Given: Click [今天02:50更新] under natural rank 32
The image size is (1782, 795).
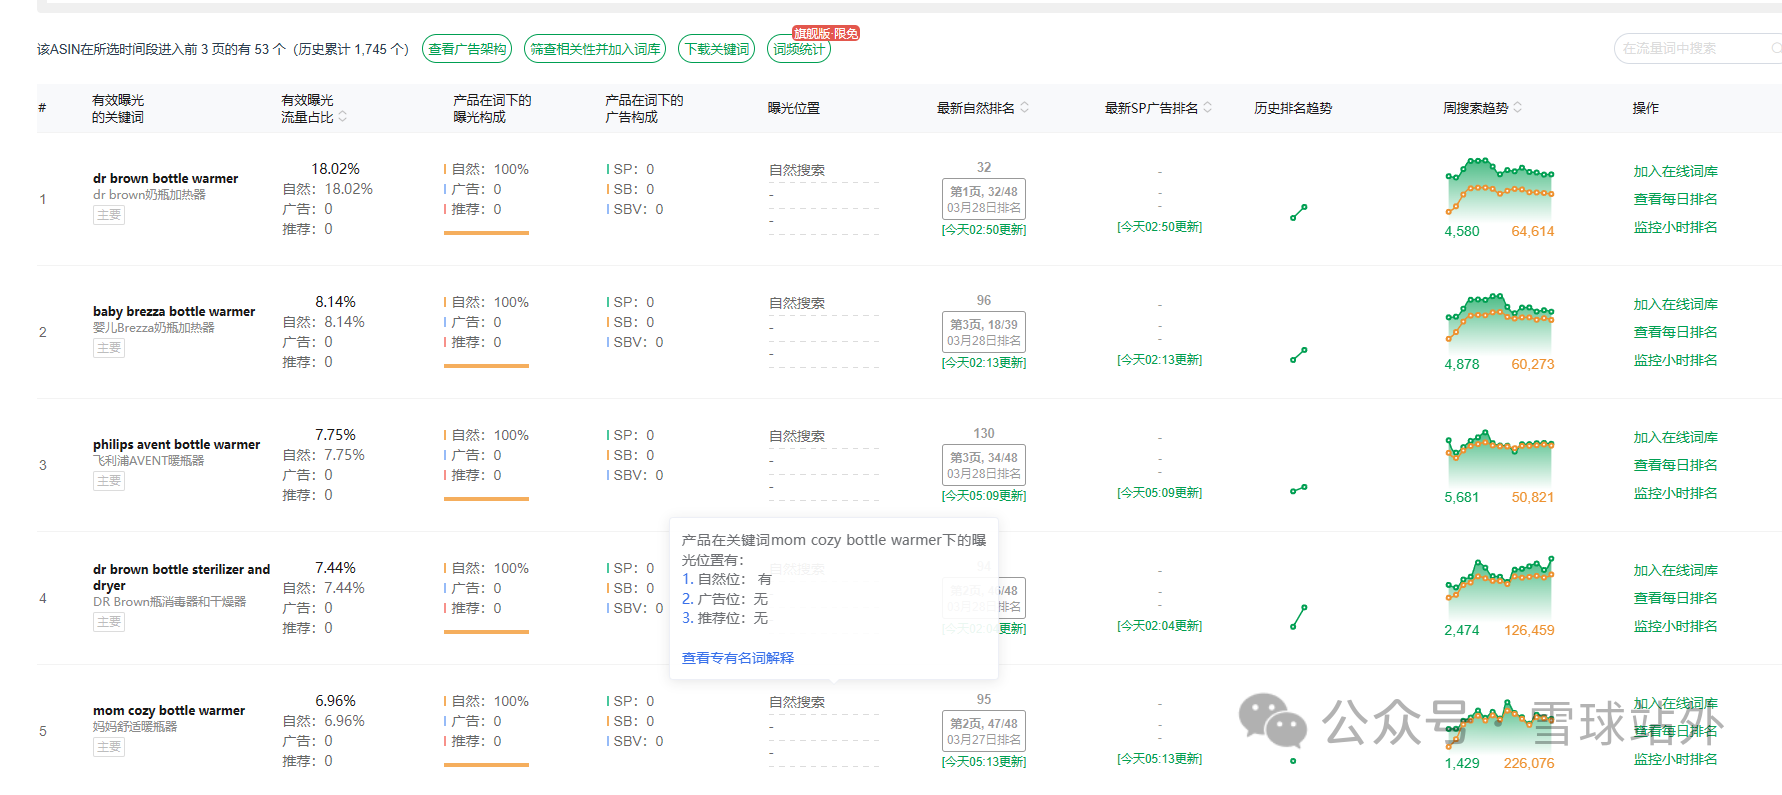Looking at the screenshot, I should point(984,230).
